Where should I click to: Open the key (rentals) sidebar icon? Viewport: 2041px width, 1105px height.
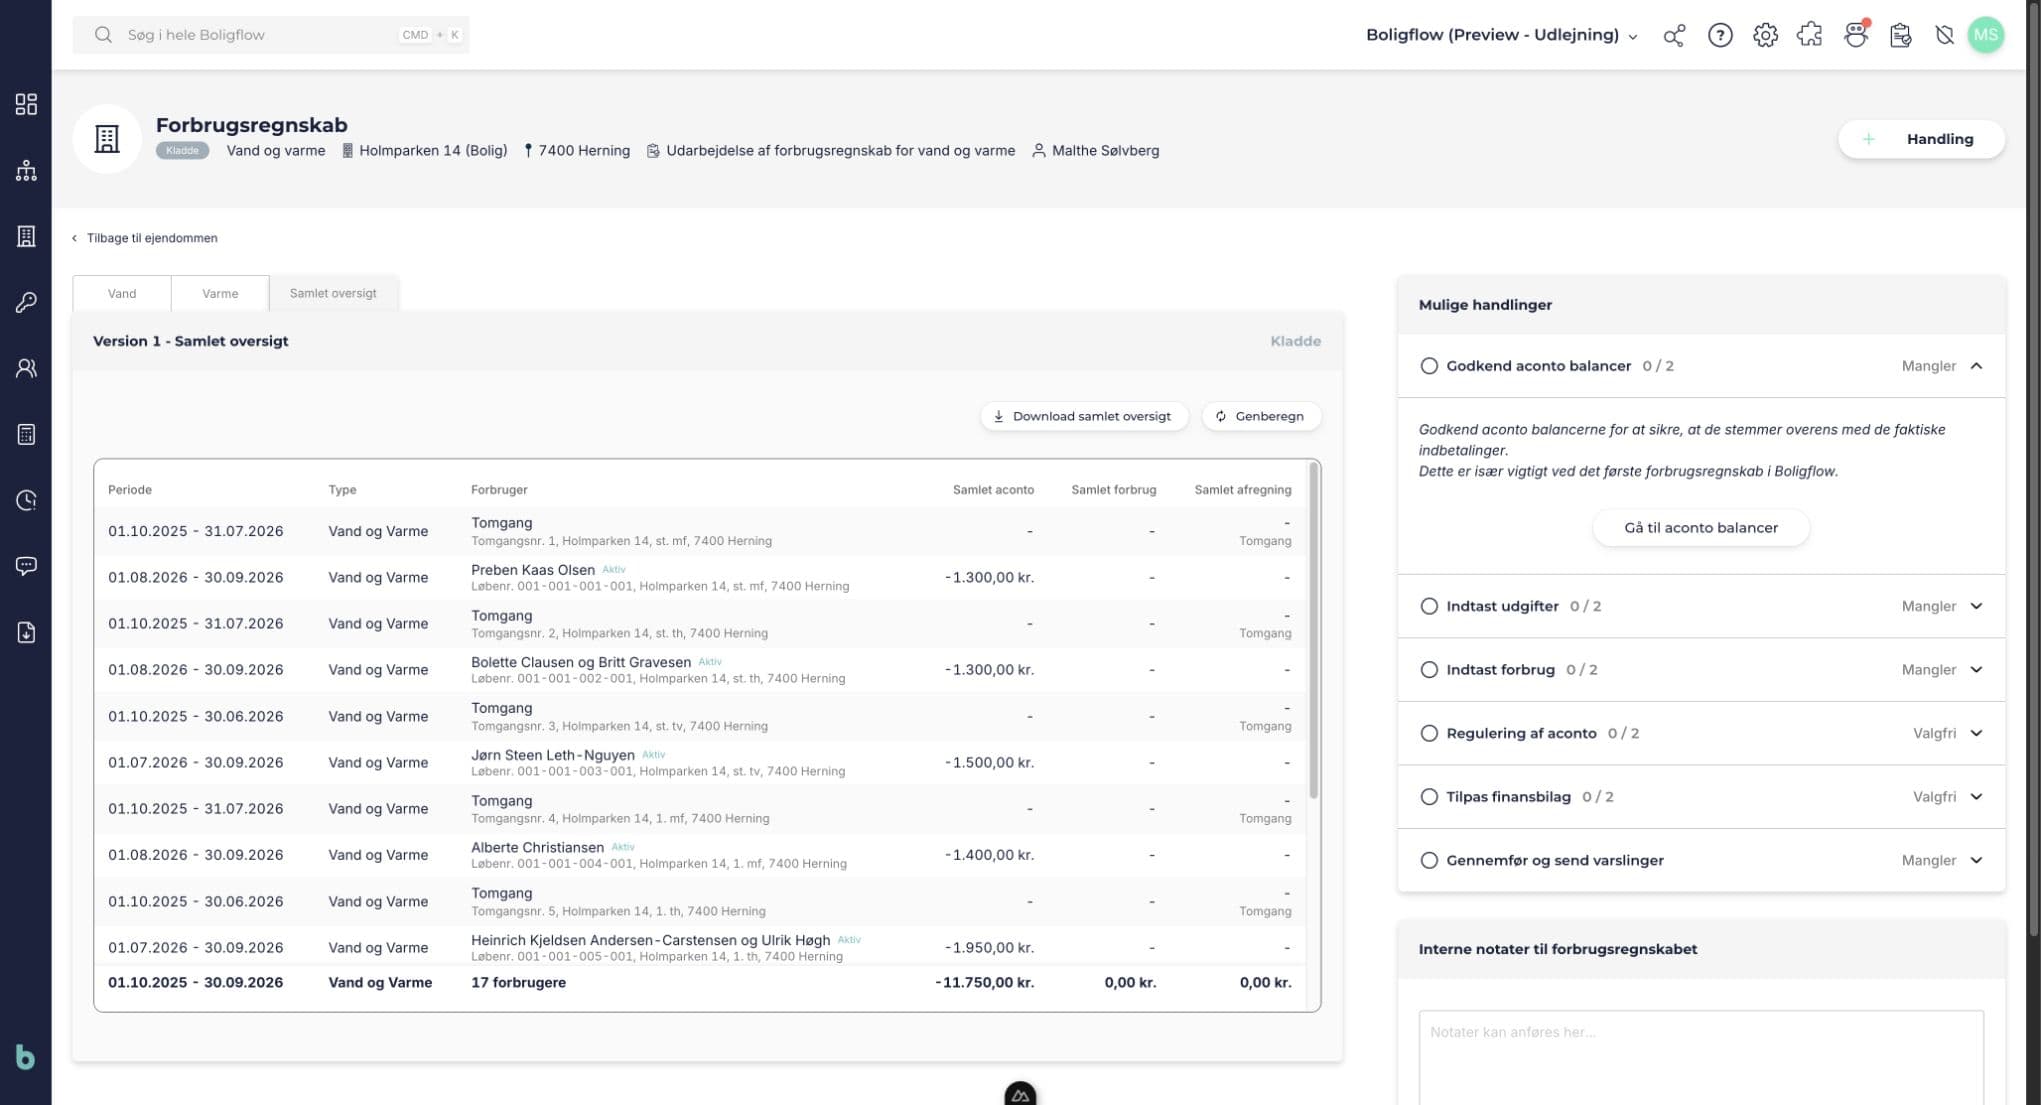(26, 302)
